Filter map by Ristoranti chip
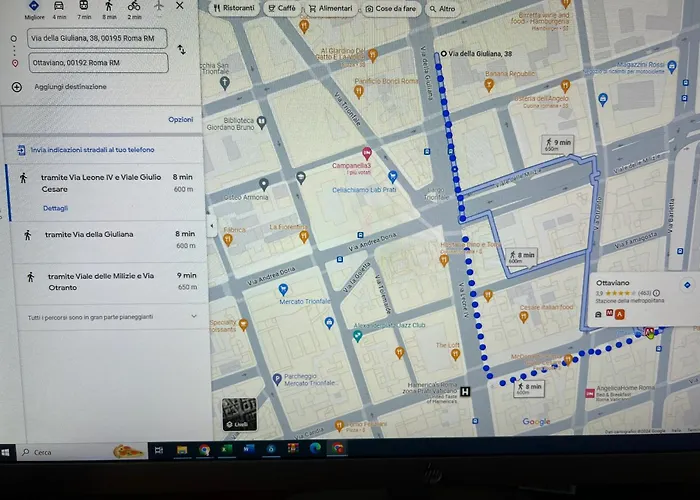The width and height of the screenshot is (700, 500). [234, 8]
